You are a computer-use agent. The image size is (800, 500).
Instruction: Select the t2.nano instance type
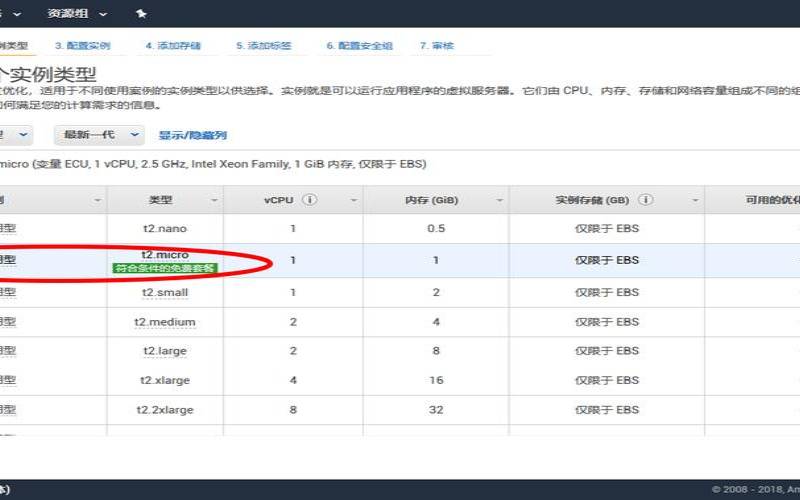(165, 229)
